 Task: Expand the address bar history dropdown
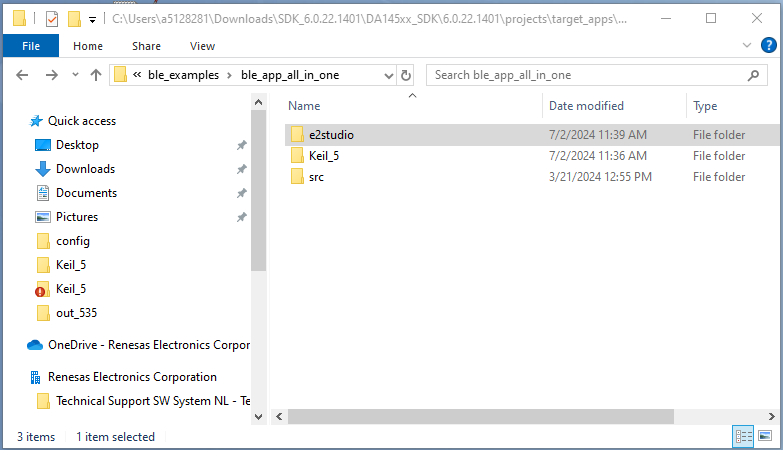[389, 75]
